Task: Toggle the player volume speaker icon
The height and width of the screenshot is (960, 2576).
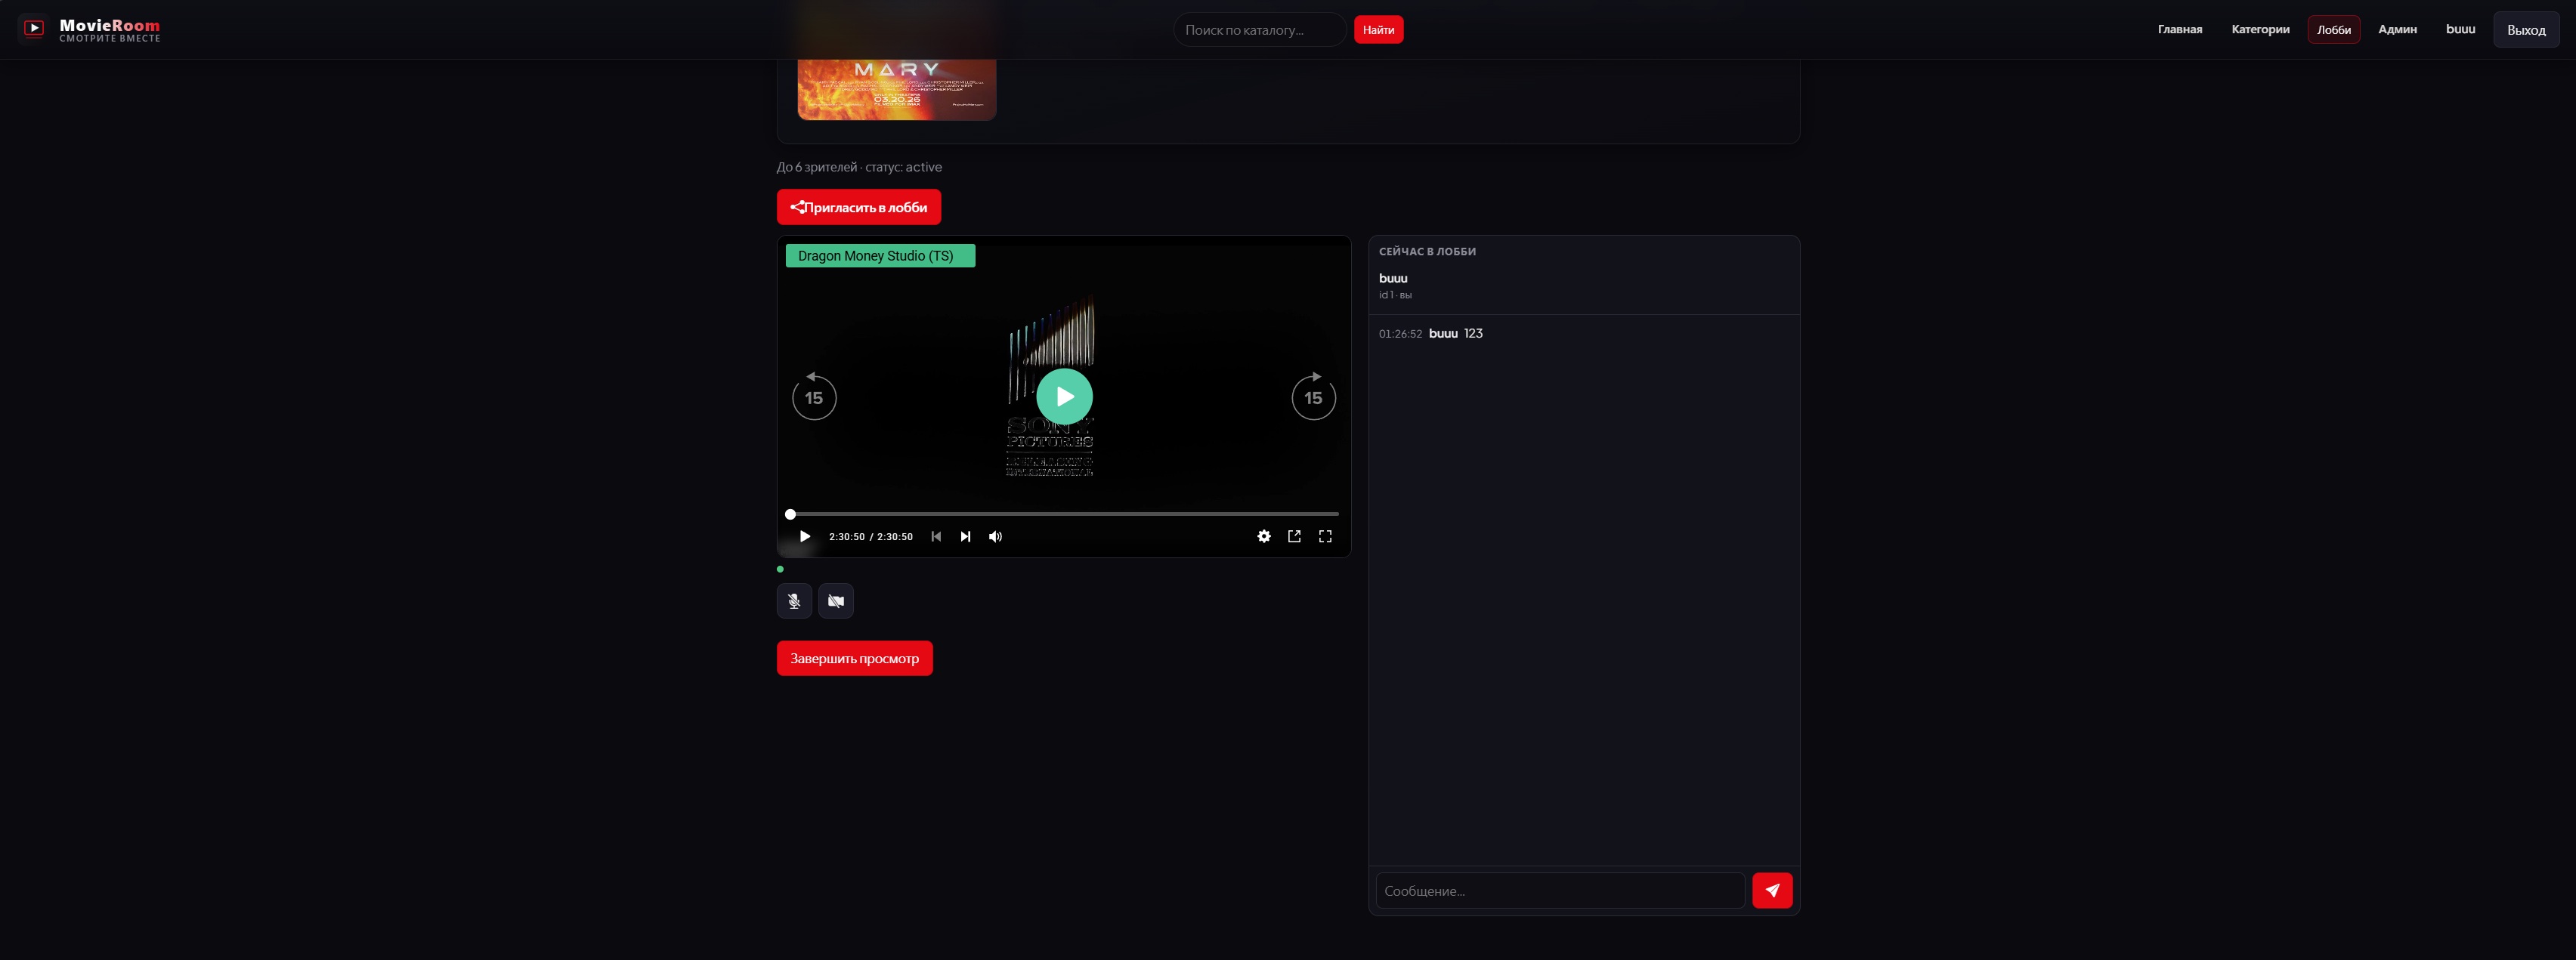Action: coord(995,537)
